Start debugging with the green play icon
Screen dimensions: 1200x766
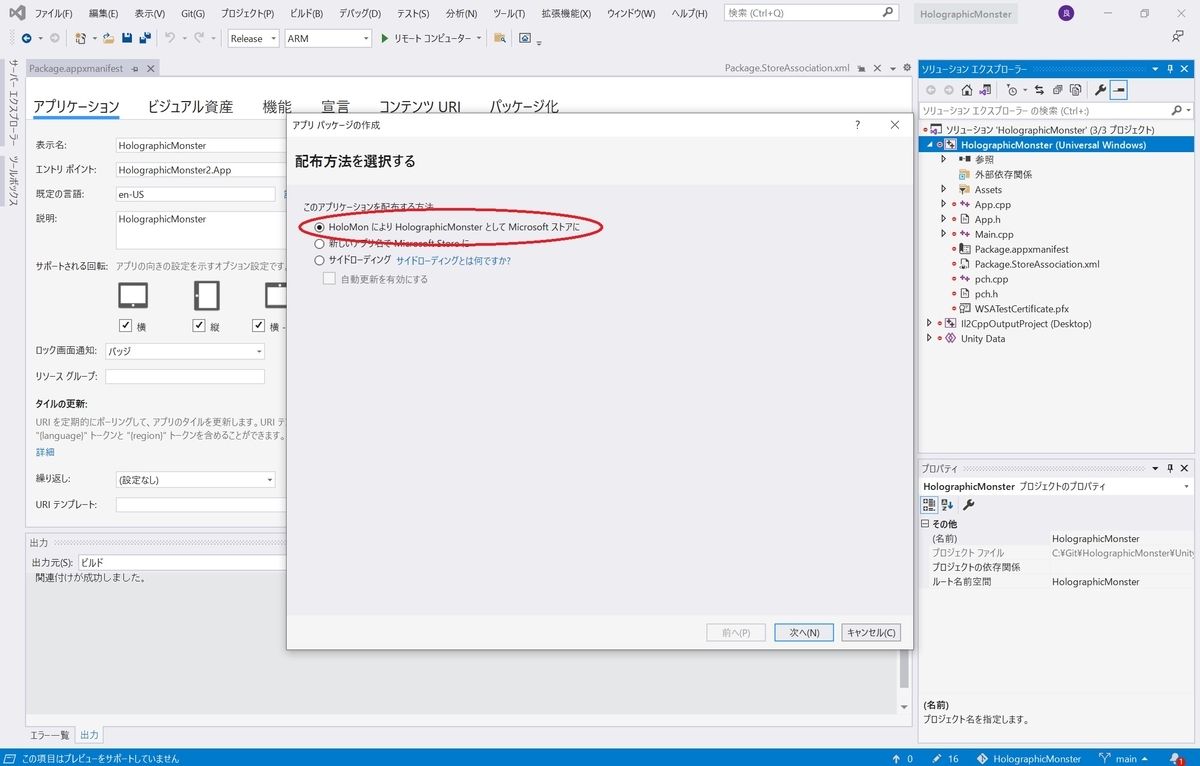(x=384, y=38)
